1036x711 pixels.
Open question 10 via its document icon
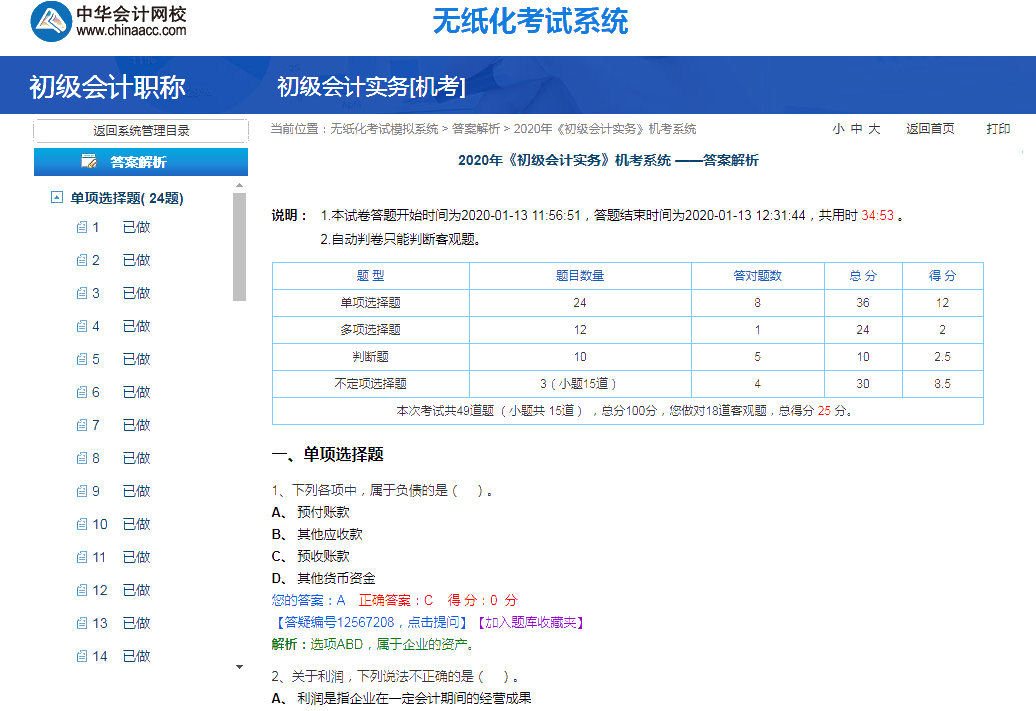(82, 524)
